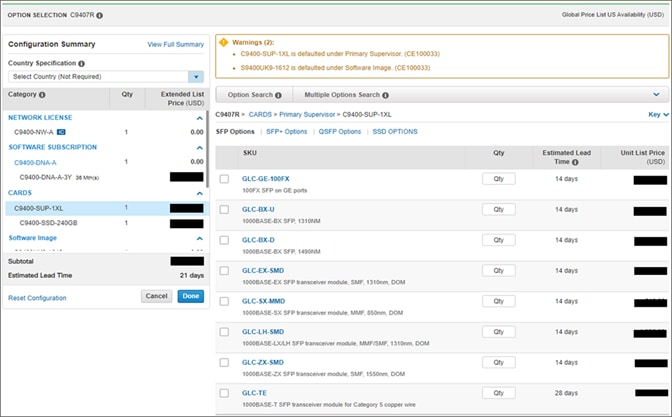Click Qty field for GLC-SX-MMD
This screenshot has width=672, height=417.
click(499, 301)
